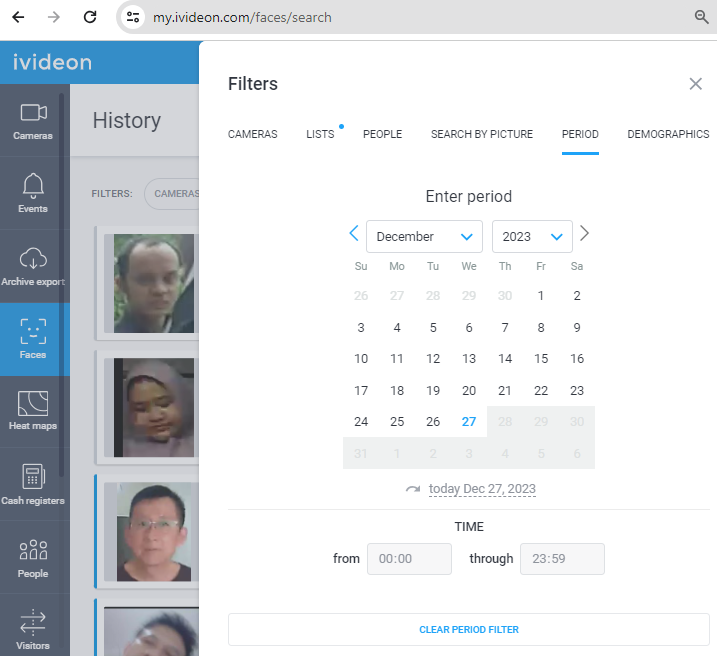This screenshot has width=717, height=656.
Task: Click CLEAR PERIOD FILTER button
Action: coord(469,629)
